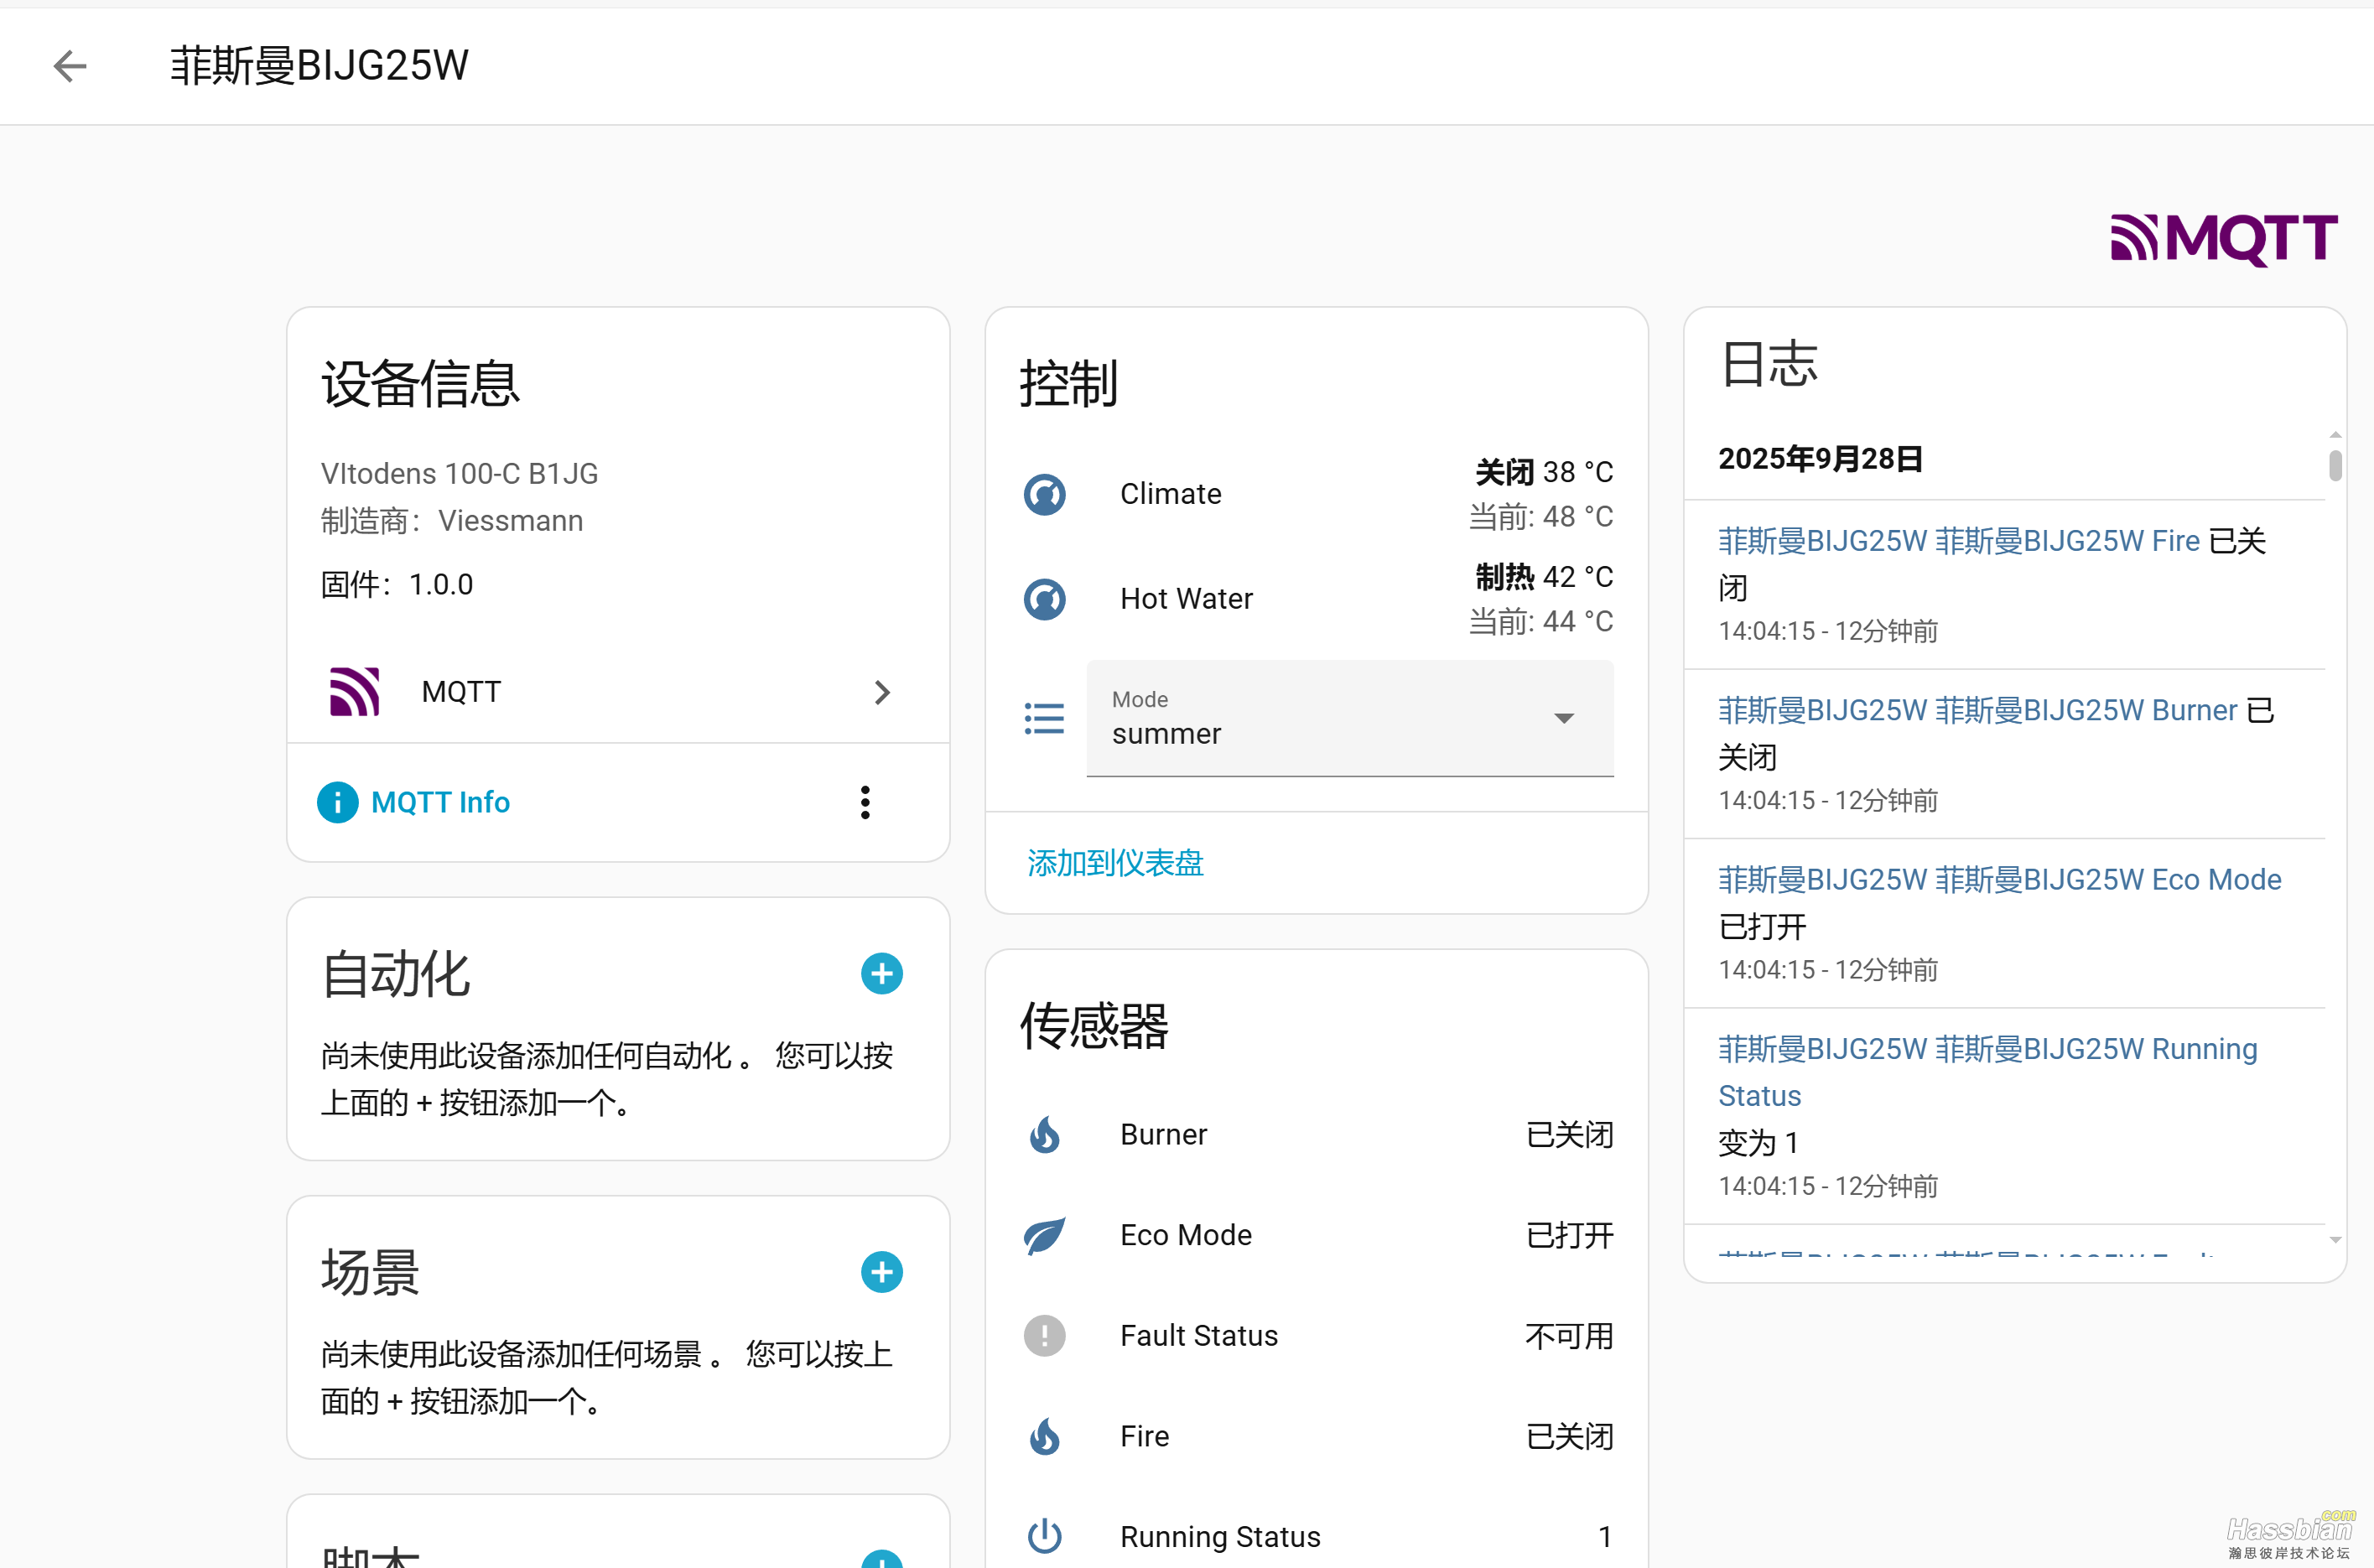The width and height of the screenshot is (2374, 1568).
Task: Open Eco Mode logbook entry link
Action: pyautogui.click(x=1999, y=880)
